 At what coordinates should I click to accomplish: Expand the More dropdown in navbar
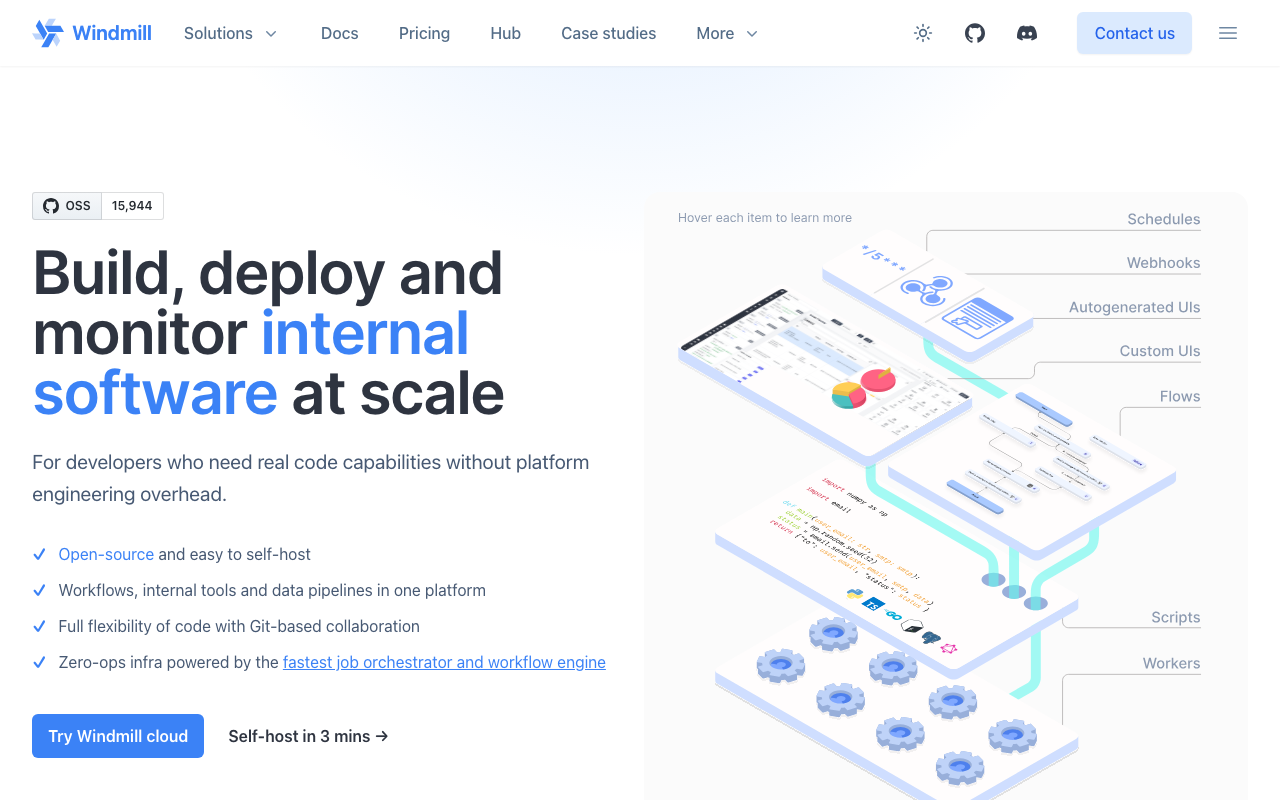click(727, 33)
